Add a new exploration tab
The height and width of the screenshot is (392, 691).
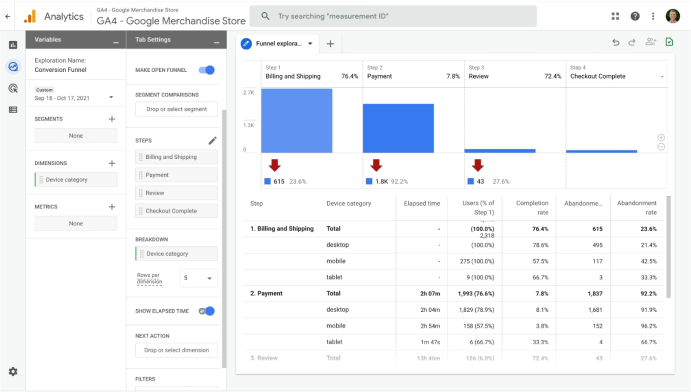pyautogui.click(x=331, y=44)
